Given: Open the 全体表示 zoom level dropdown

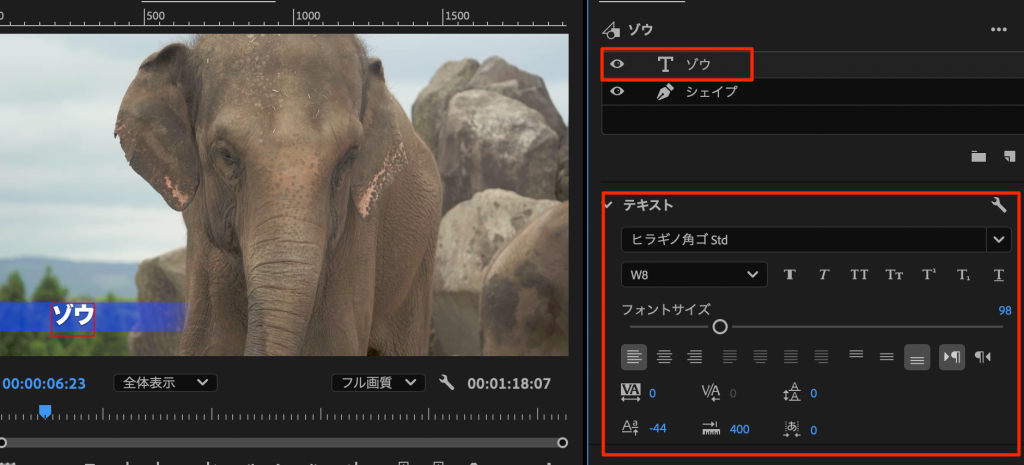Looking at the screenshot, I should 165,383.
